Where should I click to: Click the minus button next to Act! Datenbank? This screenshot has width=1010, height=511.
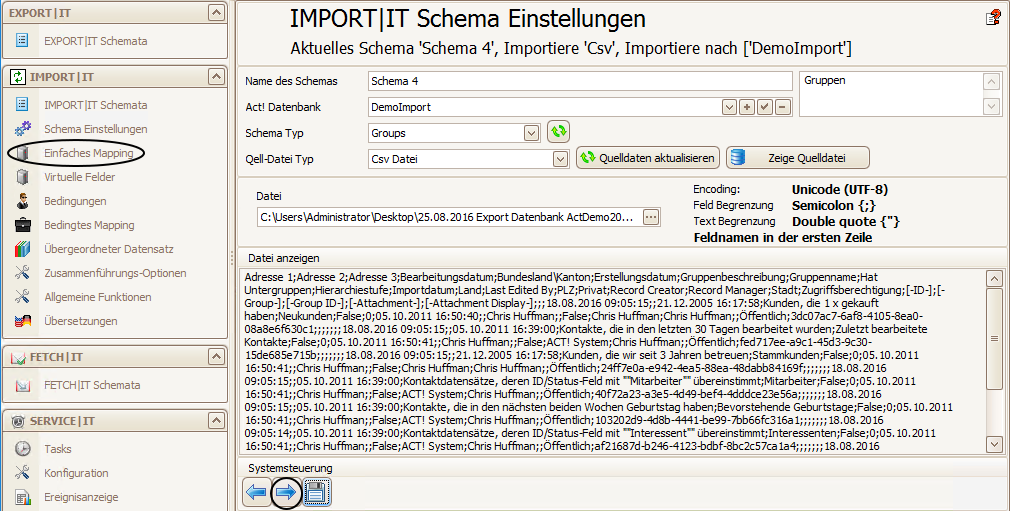(783, 107)
